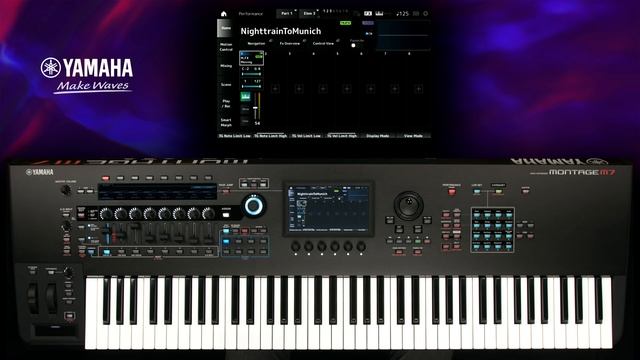Image resolution: width=640 pixels, height=360 pixels.
Task: Tap TG Note Limit High label
Action: coord(271,136)
